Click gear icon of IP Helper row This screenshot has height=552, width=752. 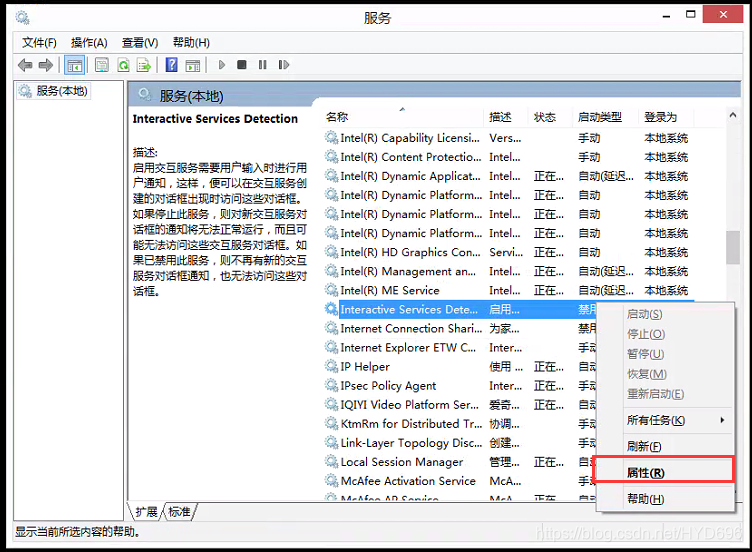(x=331, y=366)
